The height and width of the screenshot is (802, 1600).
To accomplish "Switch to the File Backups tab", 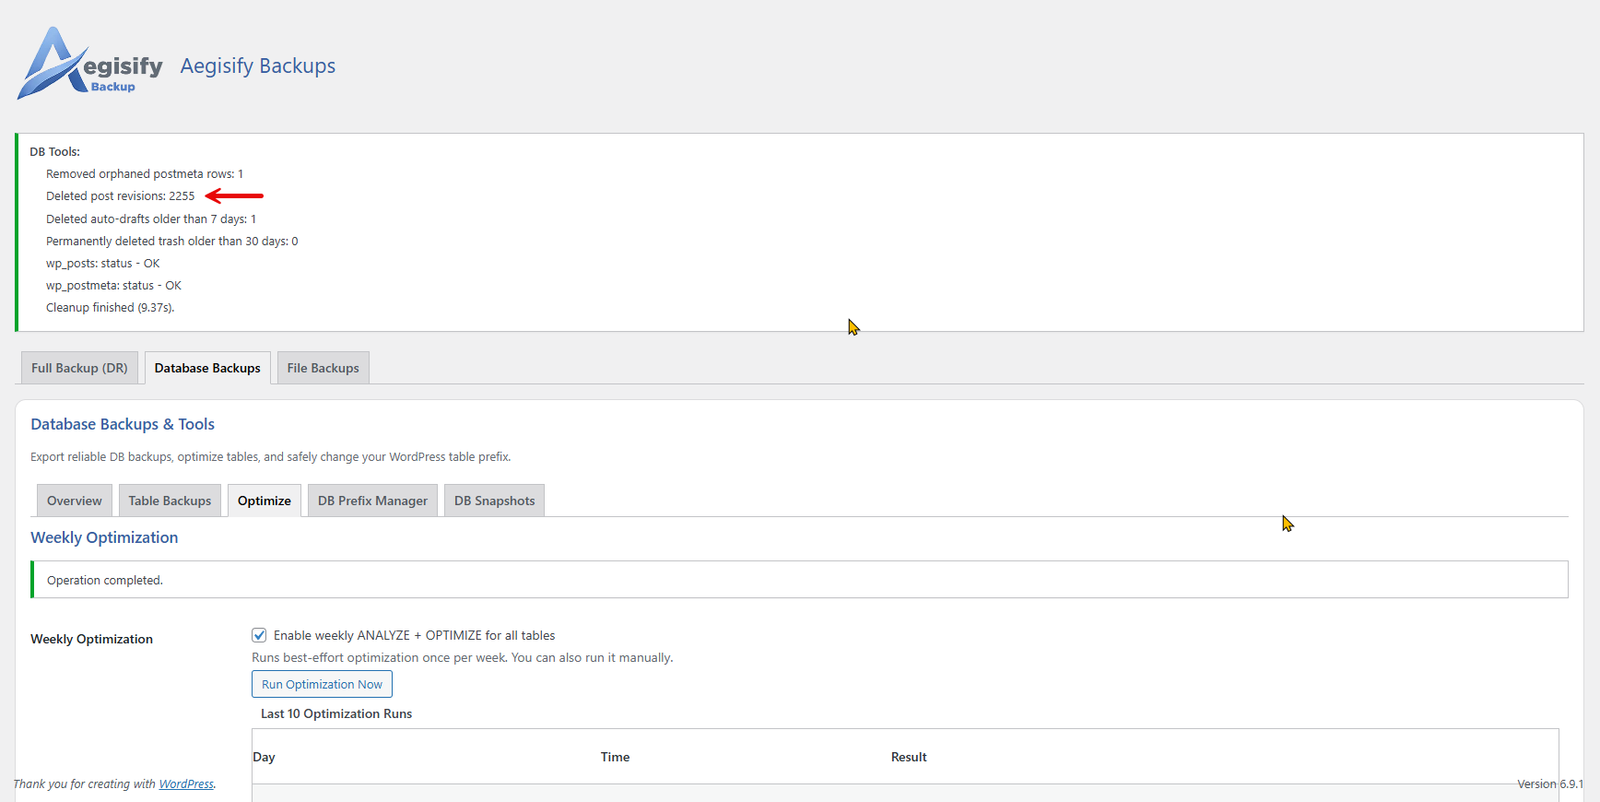I will 323,368.
